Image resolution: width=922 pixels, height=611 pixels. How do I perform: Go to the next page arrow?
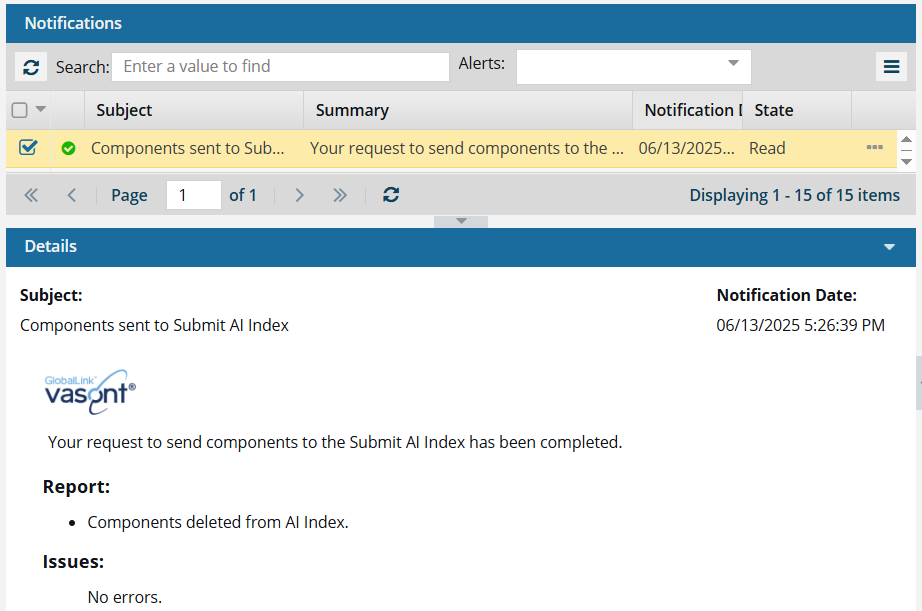299,195
